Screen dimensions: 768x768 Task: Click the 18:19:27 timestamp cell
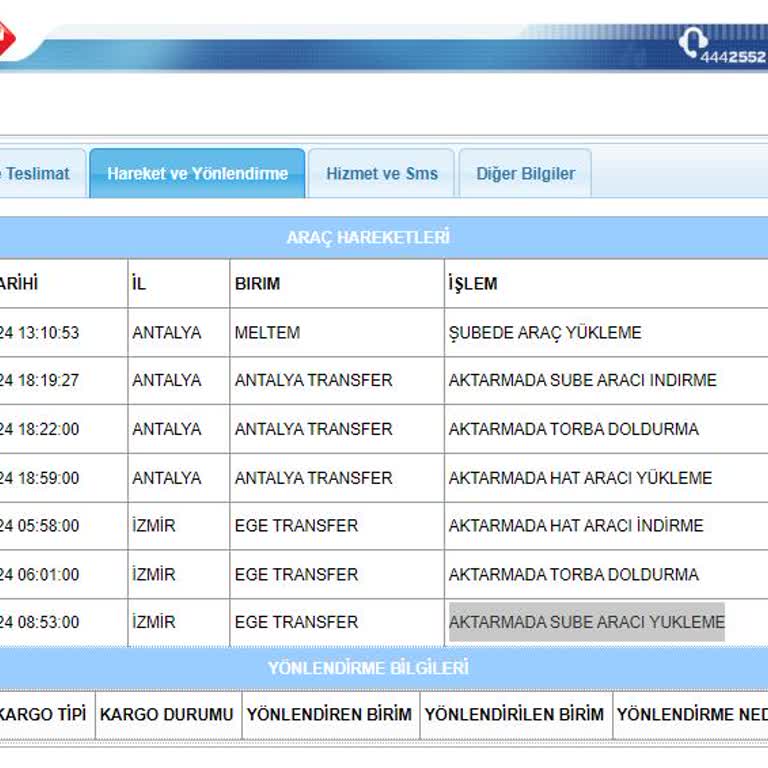click(x=64, y=380)
